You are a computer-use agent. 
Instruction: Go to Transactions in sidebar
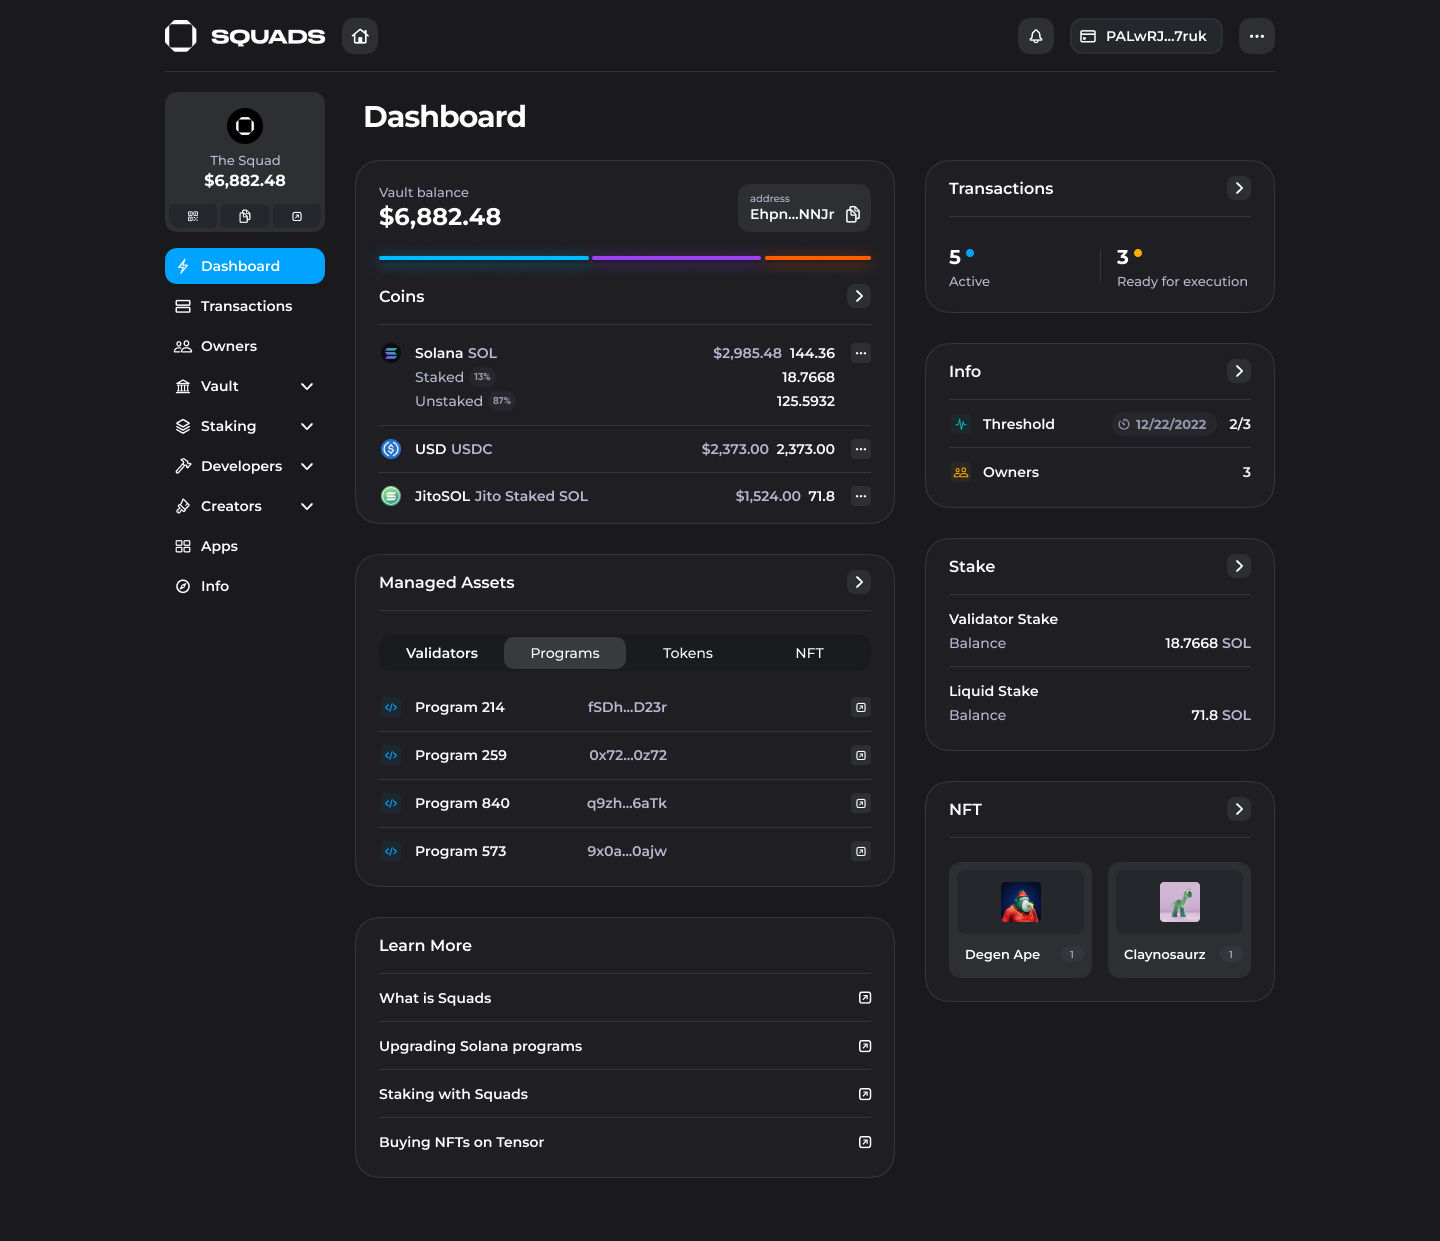(x=245, y=306)
